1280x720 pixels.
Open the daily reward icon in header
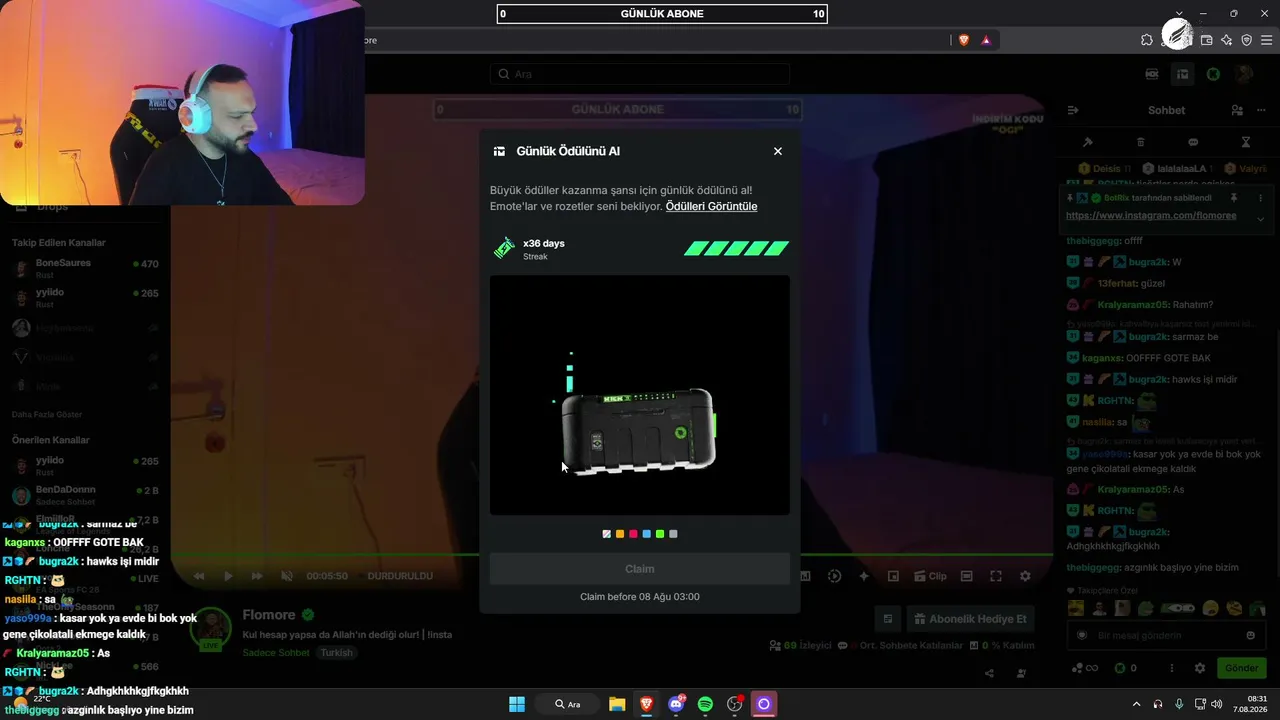pyautogui.click(x=1182, y=74)
